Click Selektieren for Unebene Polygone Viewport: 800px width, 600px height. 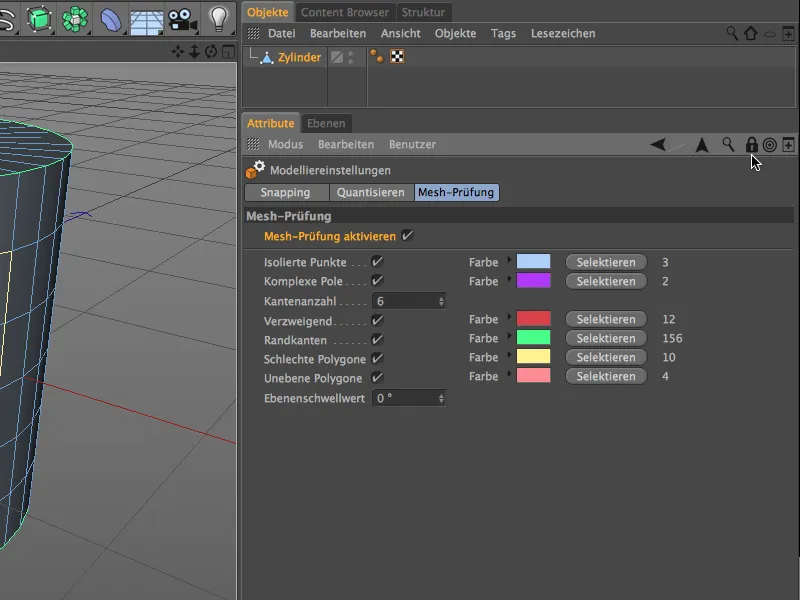(606, 376)
